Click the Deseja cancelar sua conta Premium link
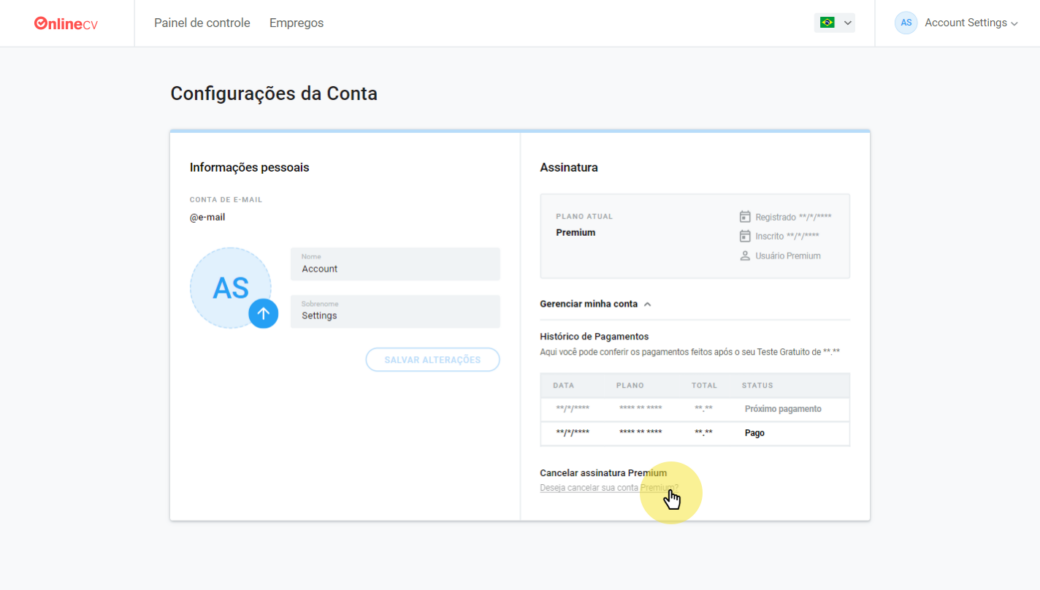Screen dimensions: 1040x590 coord(608,488)
